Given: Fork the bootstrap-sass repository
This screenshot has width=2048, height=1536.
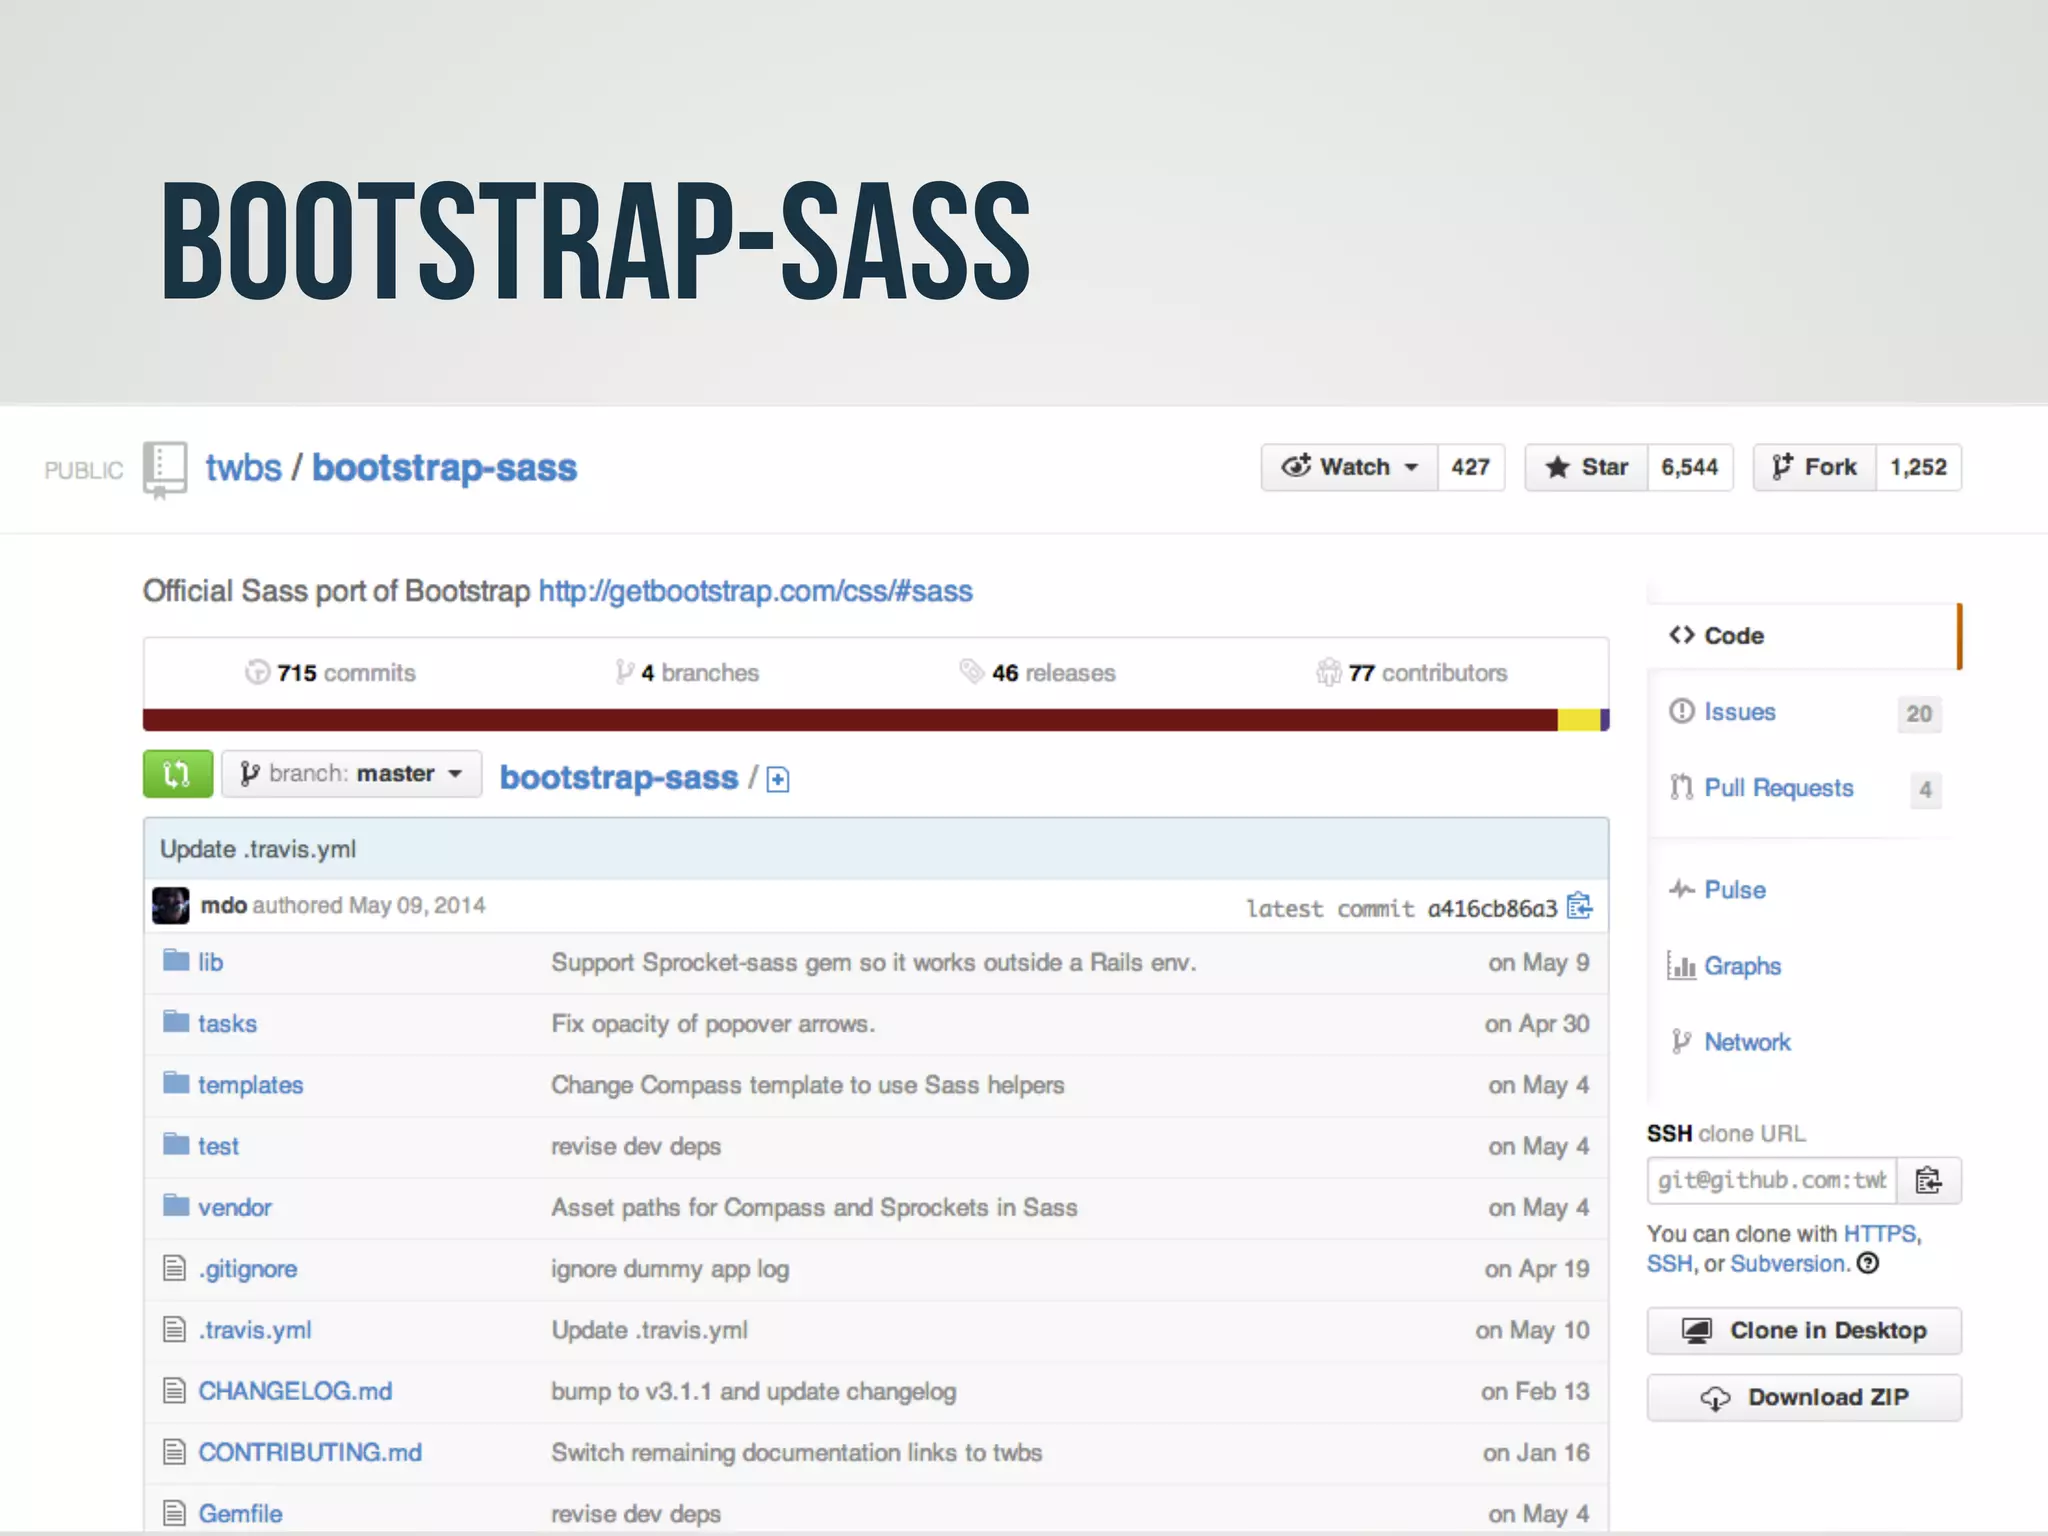Looking at the screenshot, I should (x=1814, y=467).
